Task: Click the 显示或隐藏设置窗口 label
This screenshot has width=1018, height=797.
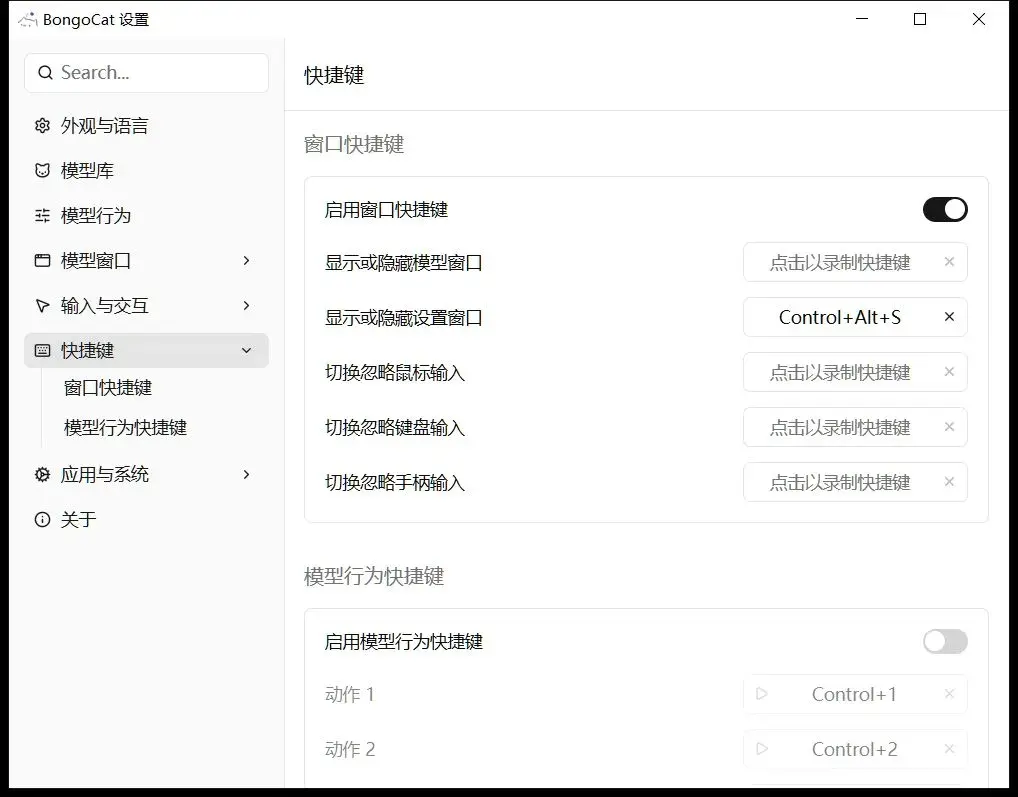Action: pyautogui.click(x=403, y=317)
